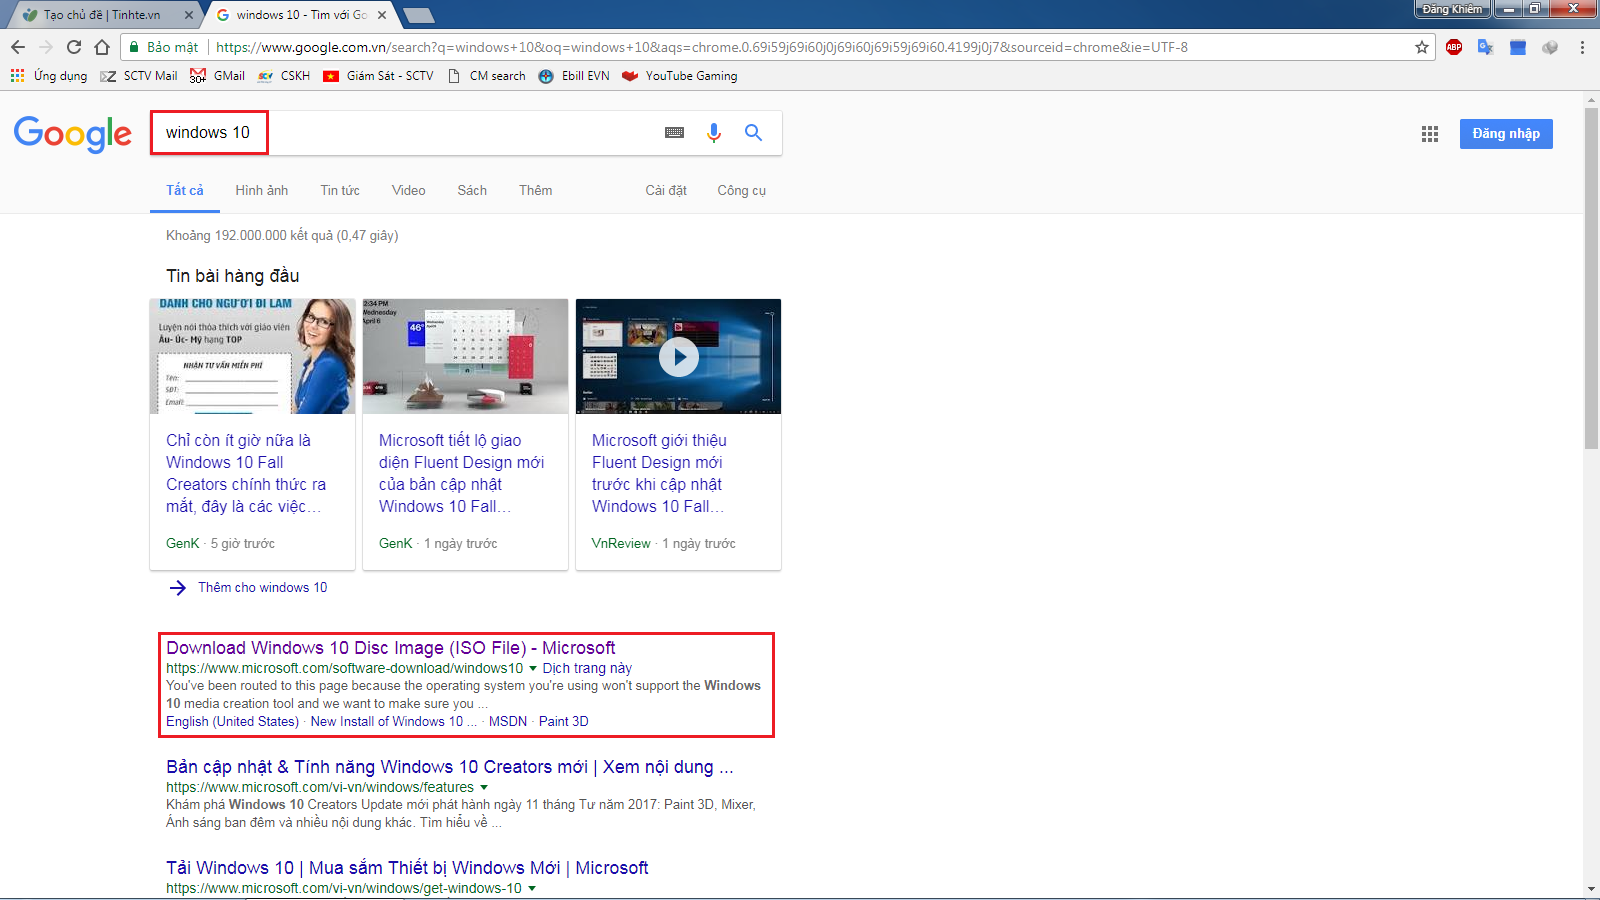Start voice search with the microphone icon

[x=714, y=132]
